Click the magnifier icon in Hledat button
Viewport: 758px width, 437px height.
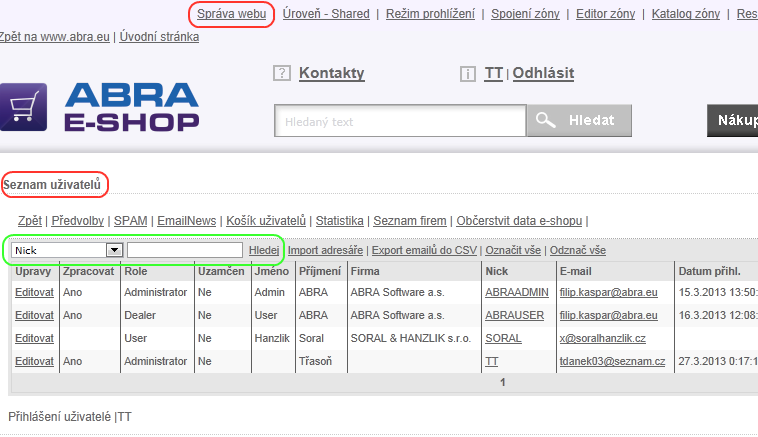[x=546, y=120]
